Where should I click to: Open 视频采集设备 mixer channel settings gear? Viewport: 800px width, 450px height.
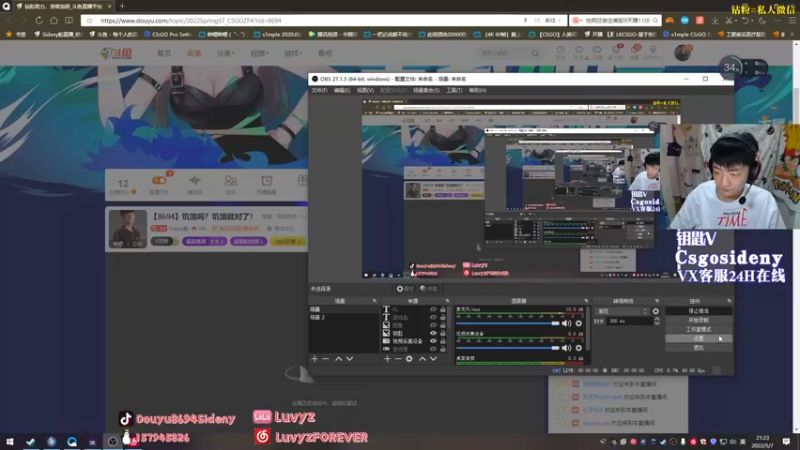pos(579,347)
